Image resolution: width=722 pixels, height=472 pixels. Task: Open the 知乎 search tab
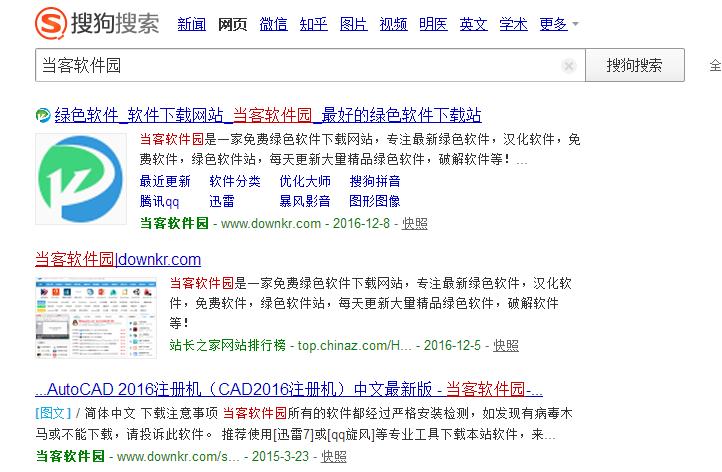(314, 24)
